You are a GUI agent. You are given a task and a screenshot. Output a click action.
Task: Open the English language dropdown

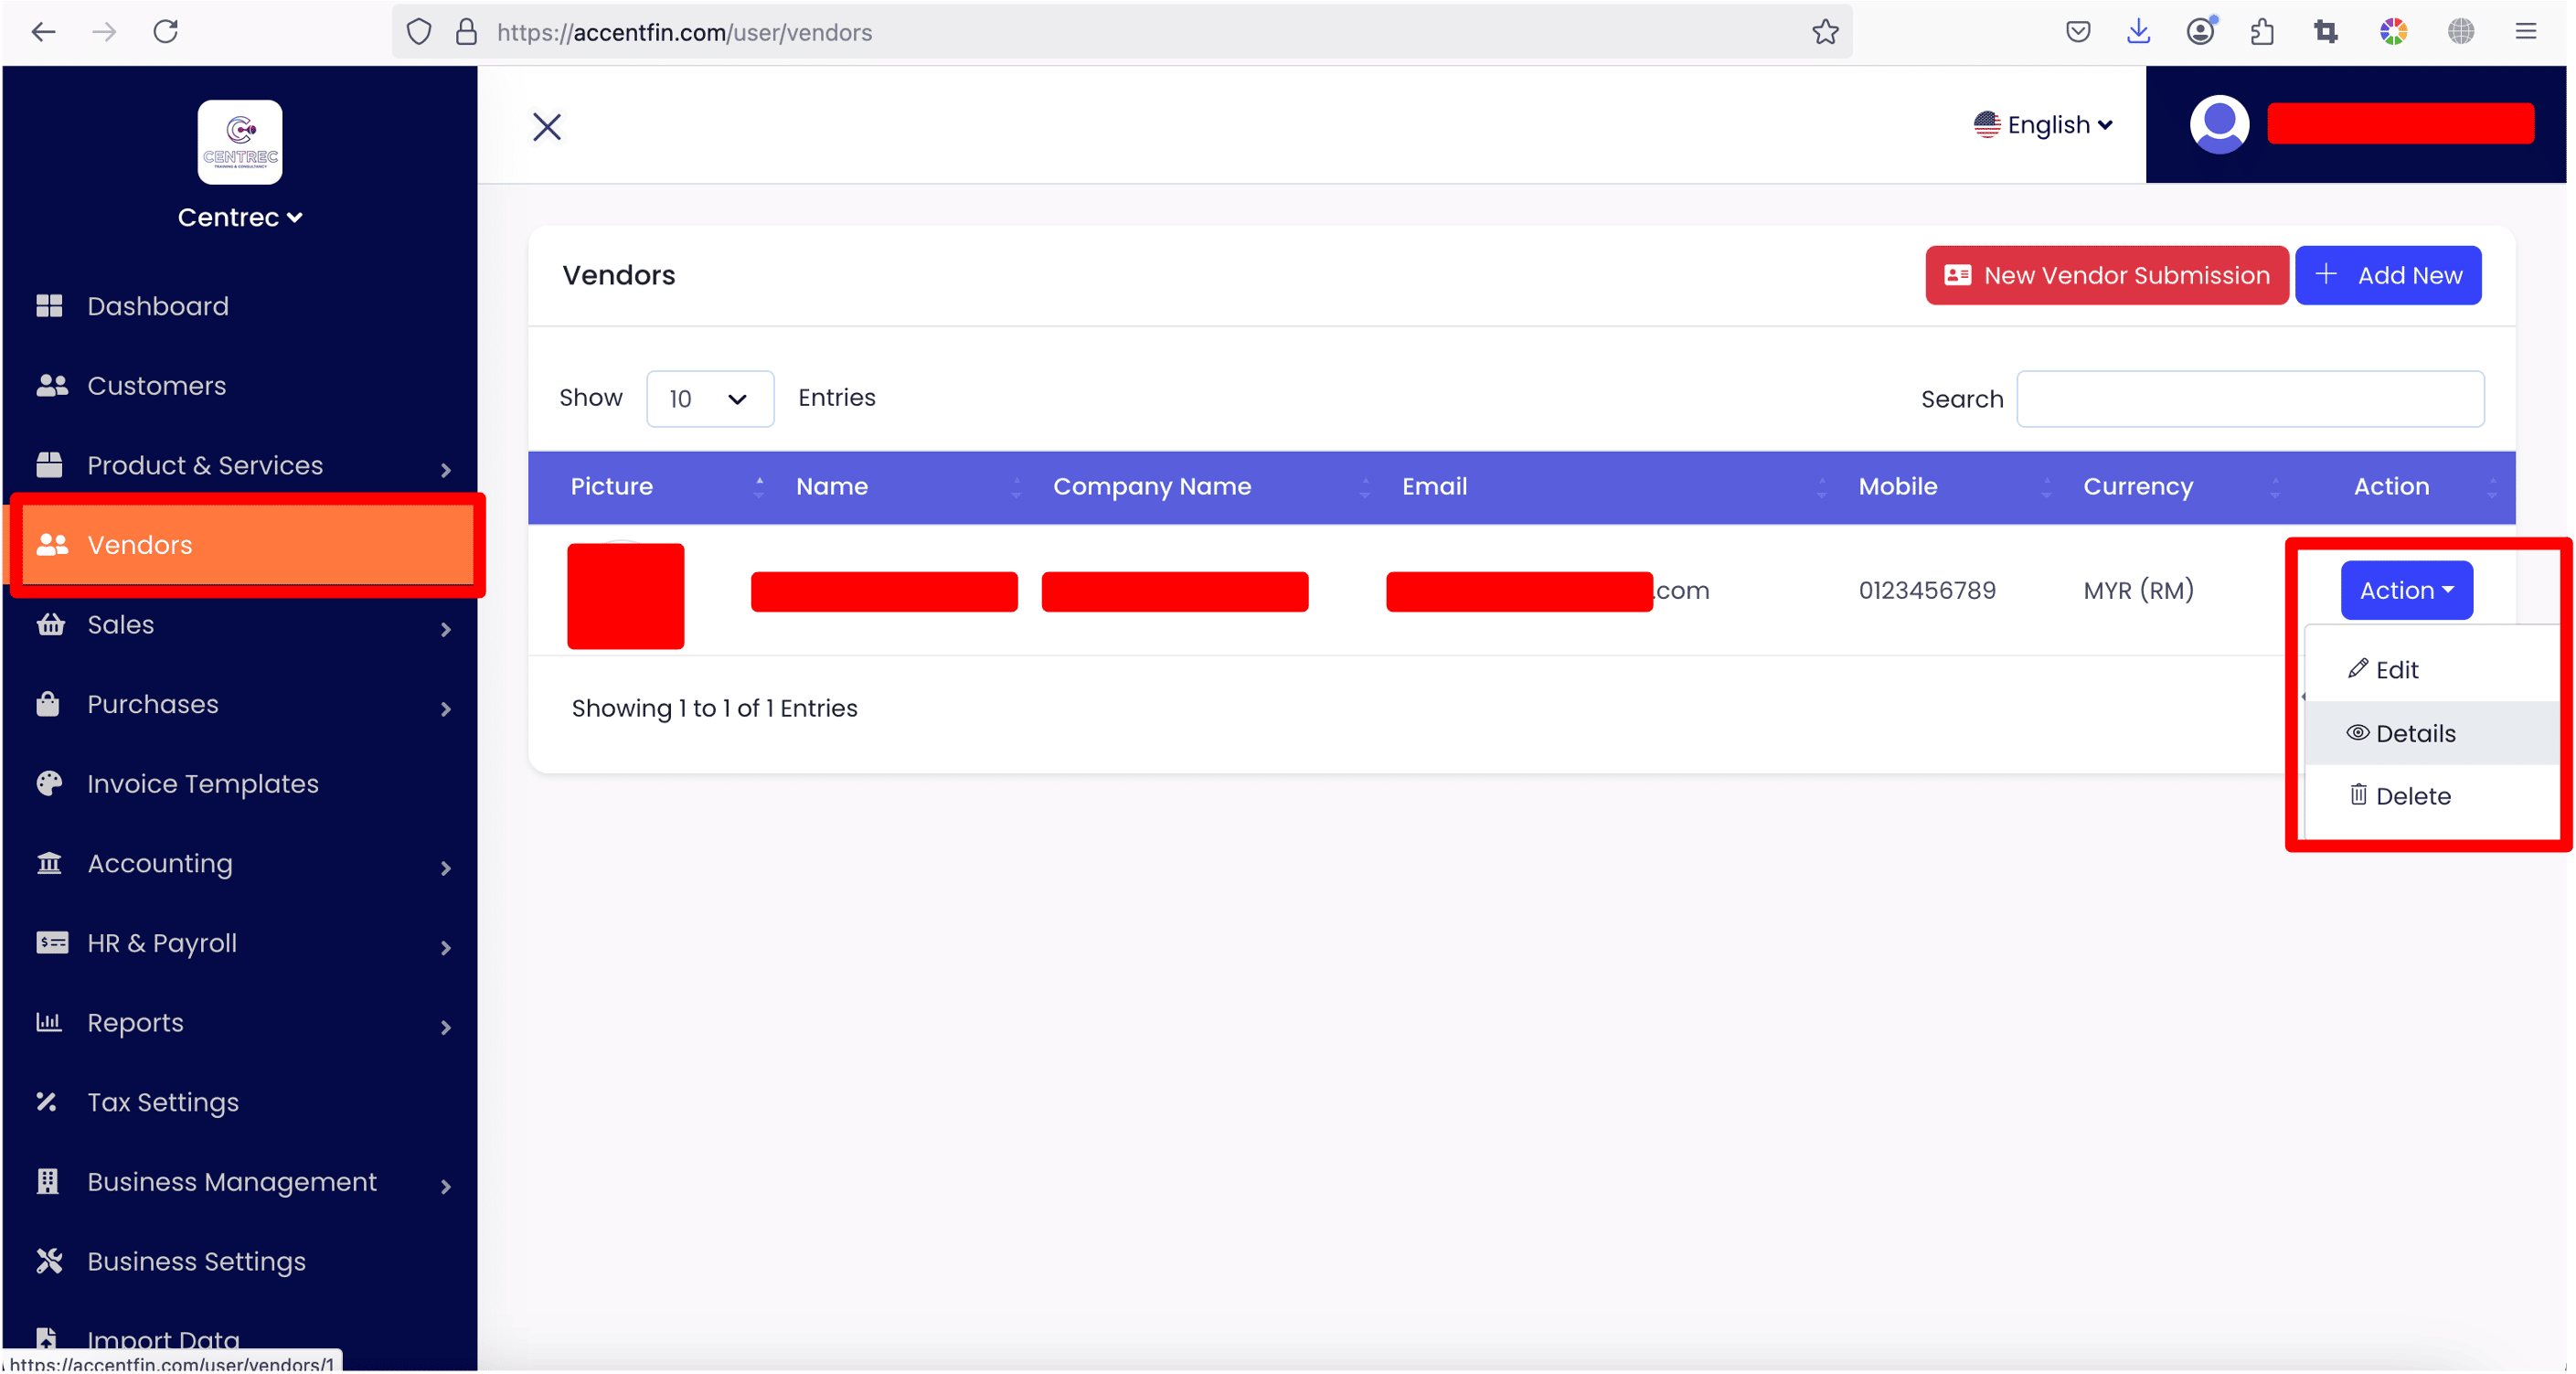tap(2044, 125)
